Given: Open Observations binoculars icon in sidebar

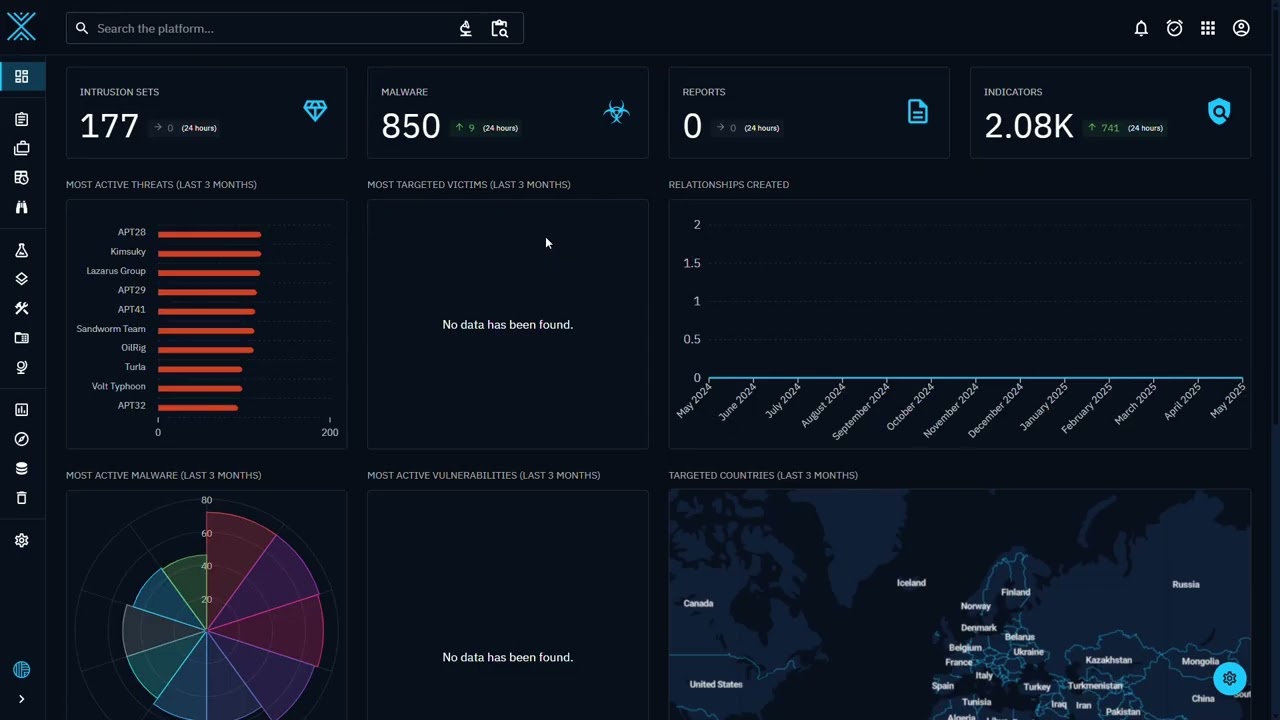Looking at the screenshot, I should pyautogui.click(x=21, y=207).
